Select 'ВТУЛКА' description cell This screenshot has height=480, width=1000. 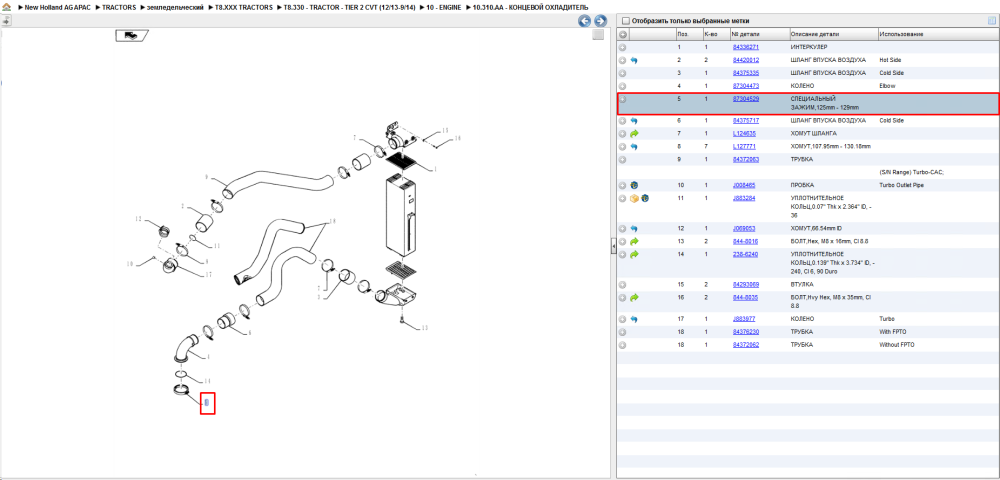click(802, 284)
